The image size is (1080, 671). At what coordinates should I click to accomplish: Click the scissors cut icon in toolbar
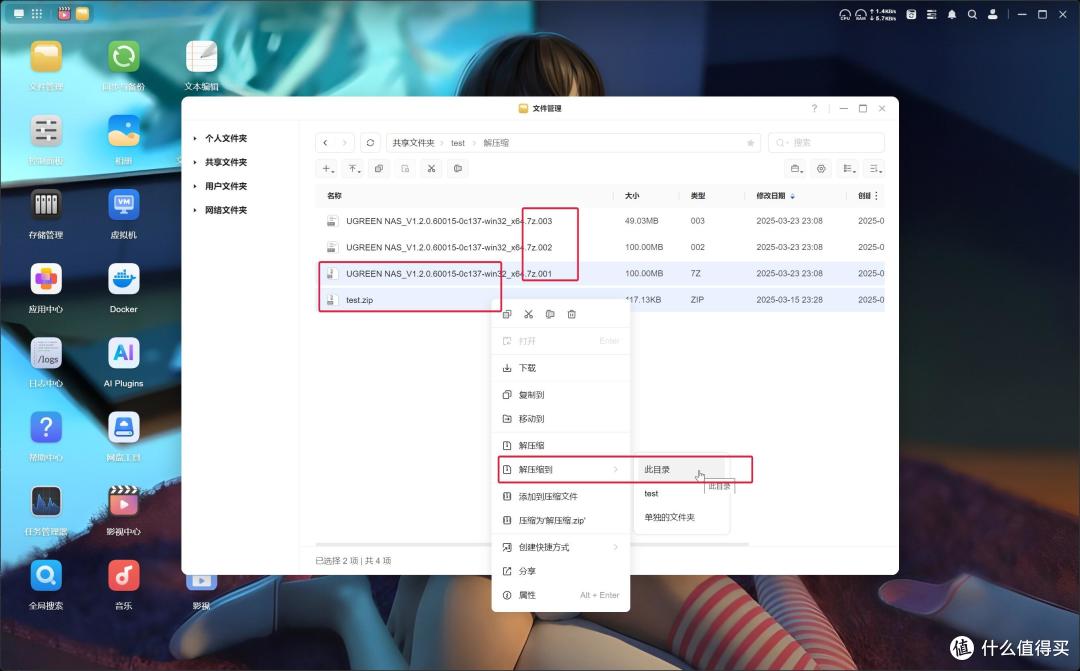(x=431, y=169)
